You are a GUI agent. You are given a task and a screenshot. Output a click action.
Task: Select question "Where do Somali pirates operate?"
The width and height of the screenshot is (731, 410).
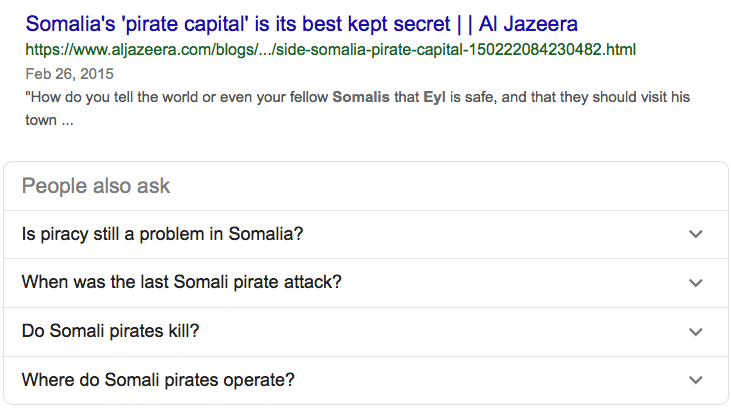coord(158,380)
